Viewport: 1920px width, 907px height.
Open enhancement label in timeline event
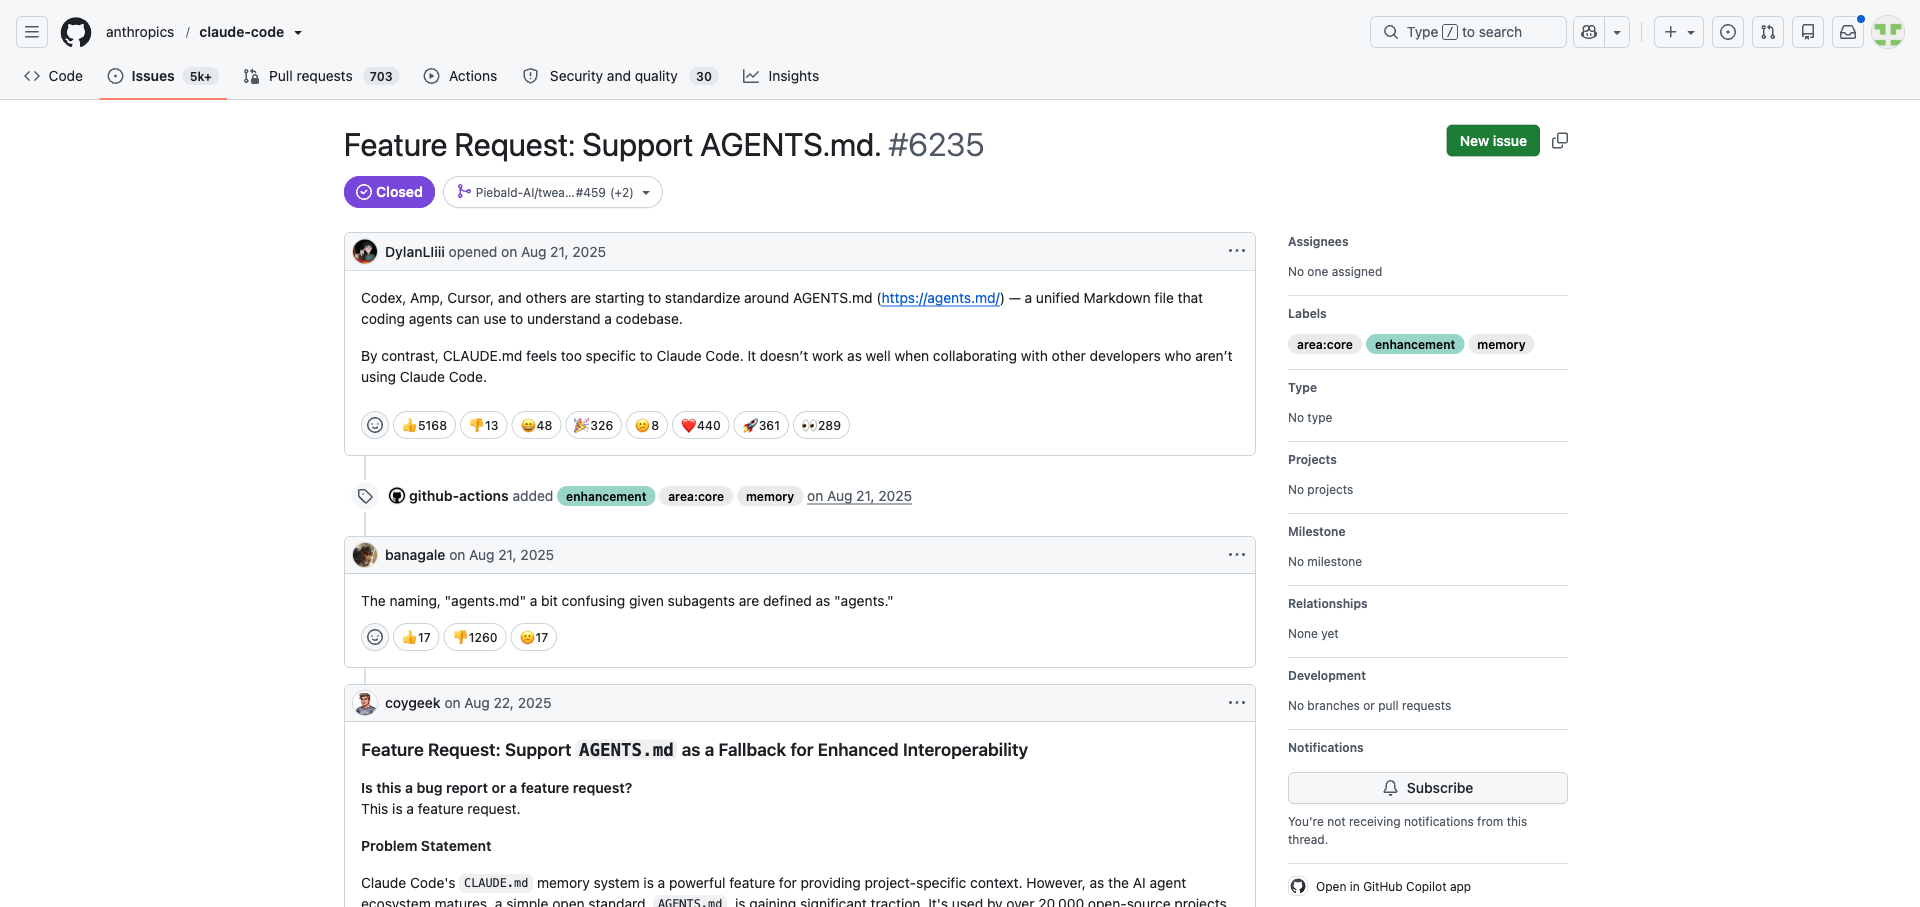pyautogui.click(x=606, y=496)
